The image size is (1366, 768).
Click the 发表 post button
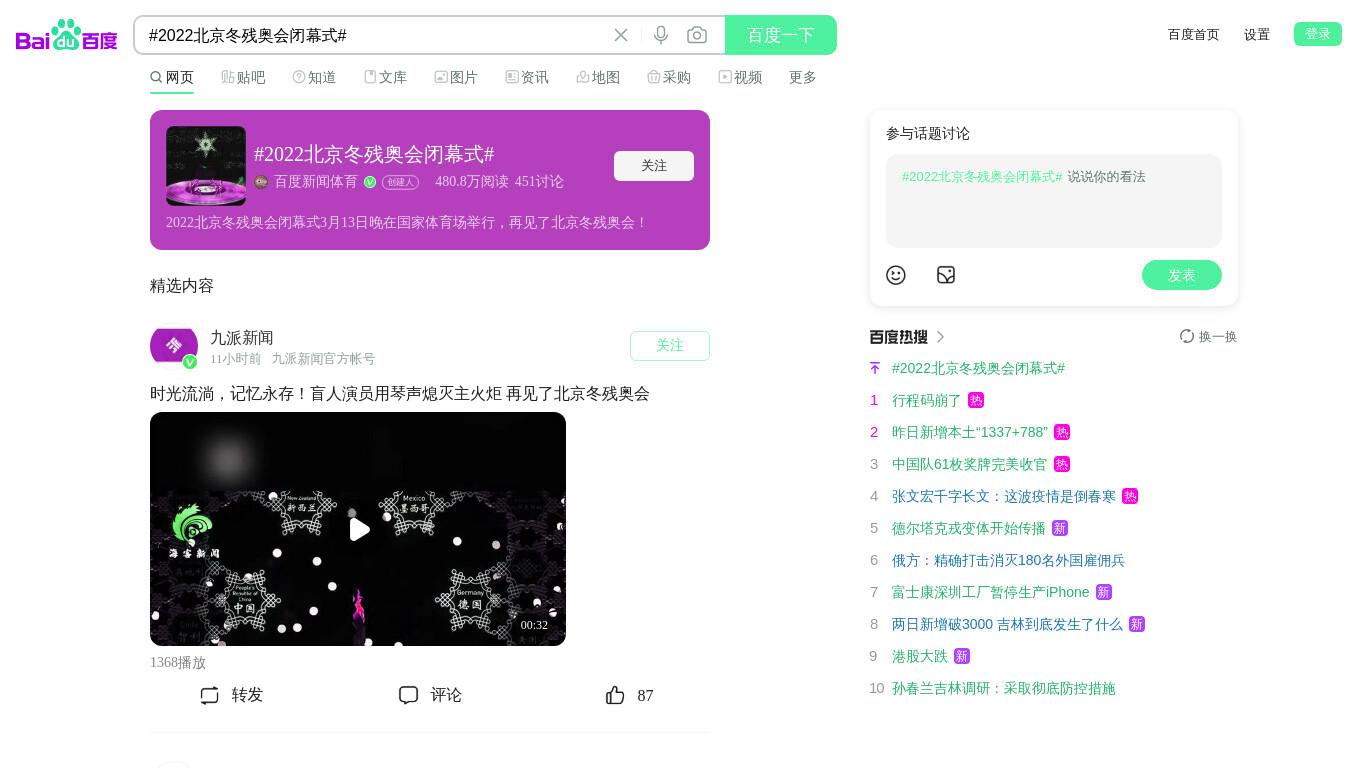(1182, 275)
